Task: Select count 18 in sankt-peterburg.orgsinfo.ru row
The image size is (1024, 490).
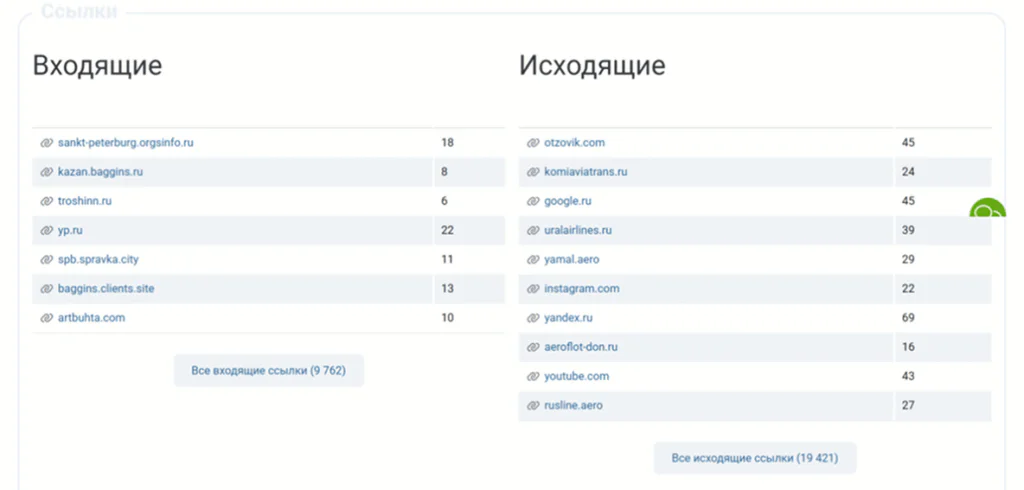Action: pyautogui.click(x=447, y=142)
